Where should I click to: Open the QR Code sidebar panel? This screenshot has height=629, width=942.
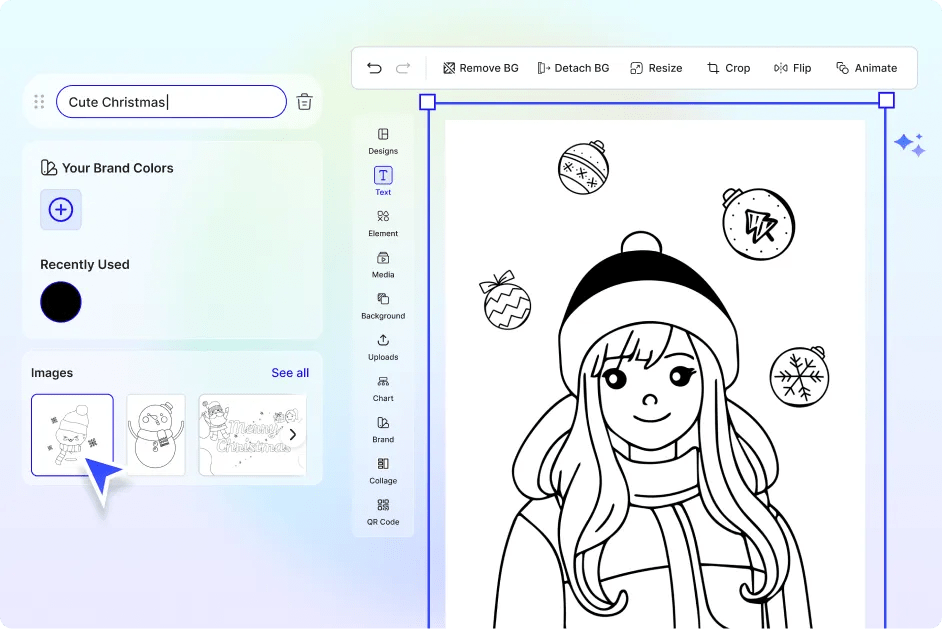point(383,512)
